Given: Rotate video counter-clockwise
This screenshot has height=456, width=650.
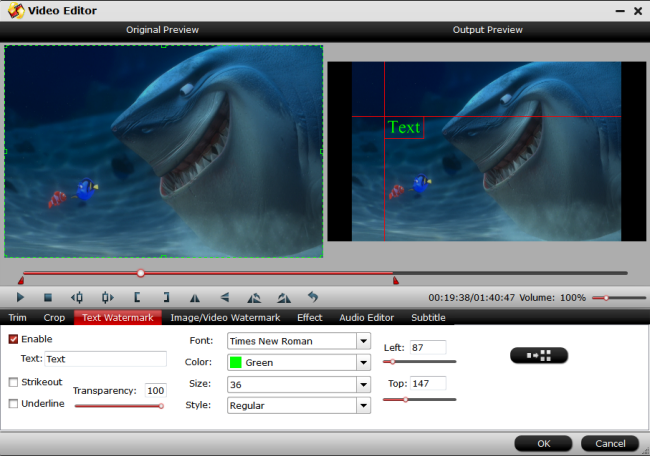Looking at the screenshot, I should pos(254,297).
